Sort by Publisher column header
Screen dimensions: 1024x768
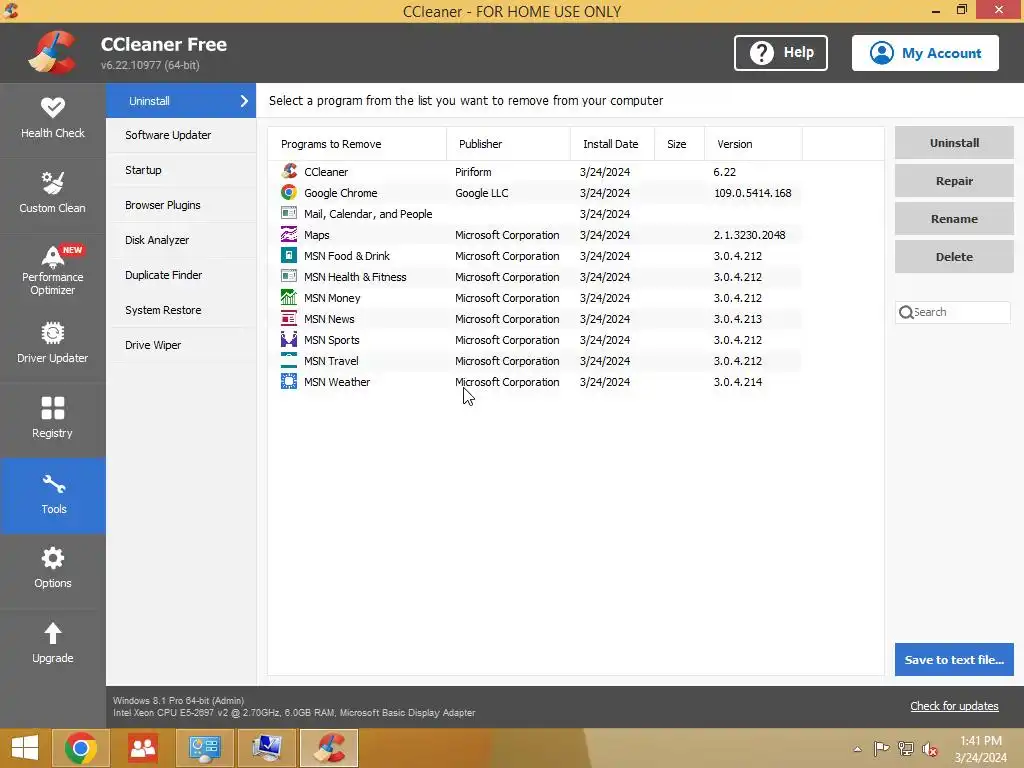508,144
